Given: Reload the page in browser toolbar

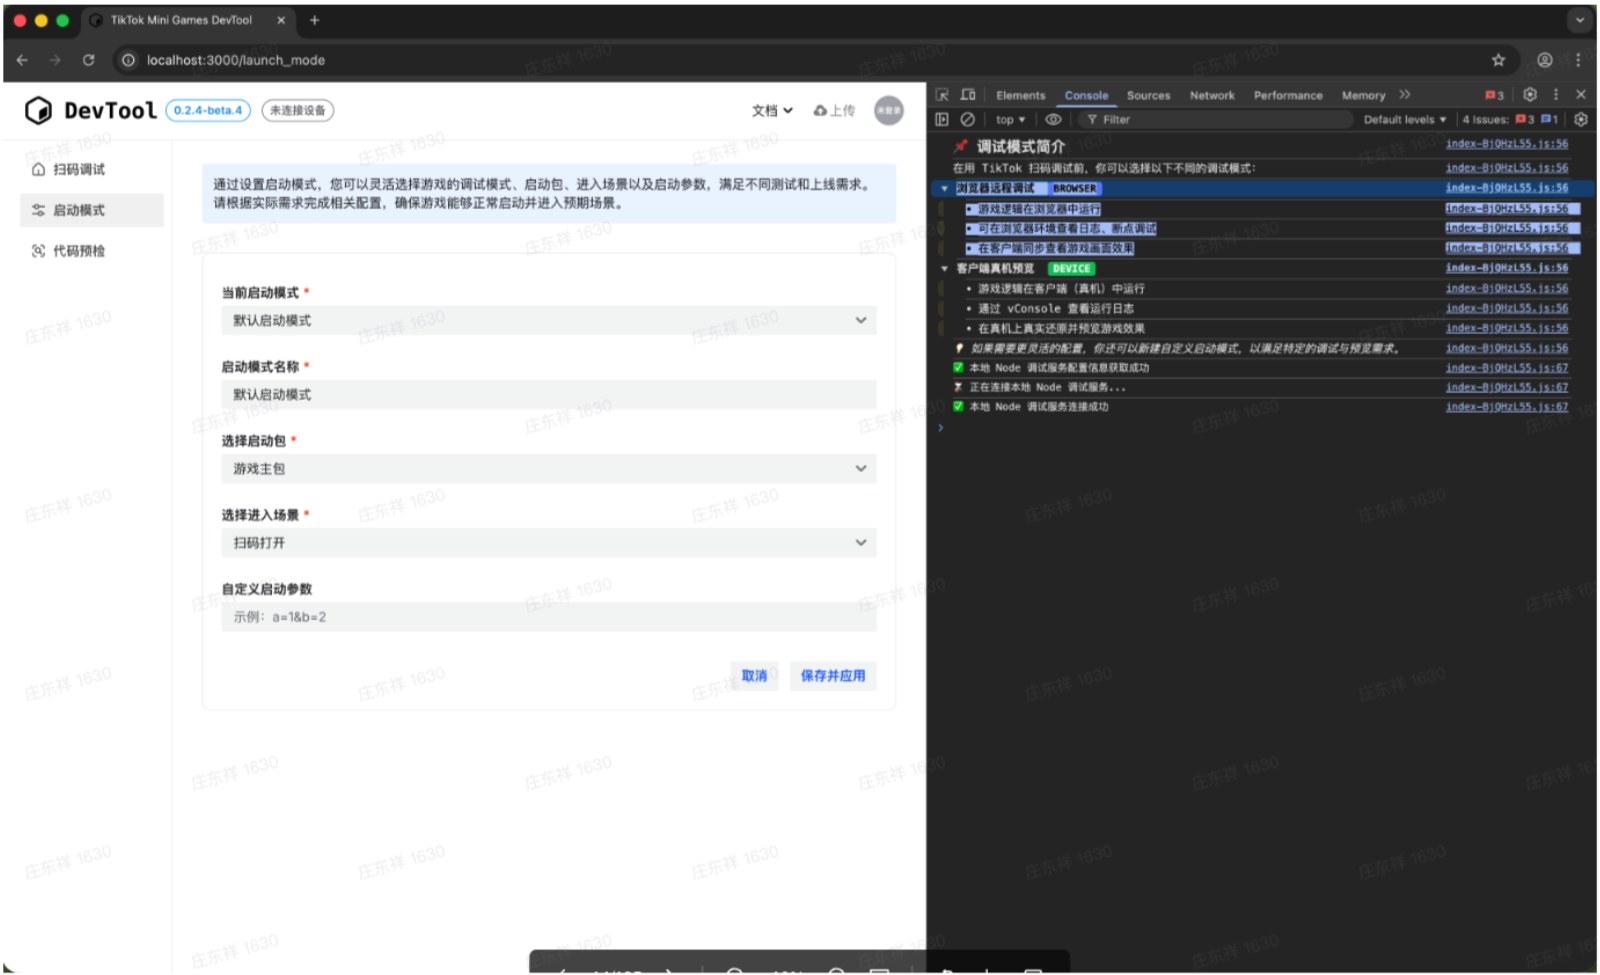Looking at the screenshot, I should tap(88, 60).
